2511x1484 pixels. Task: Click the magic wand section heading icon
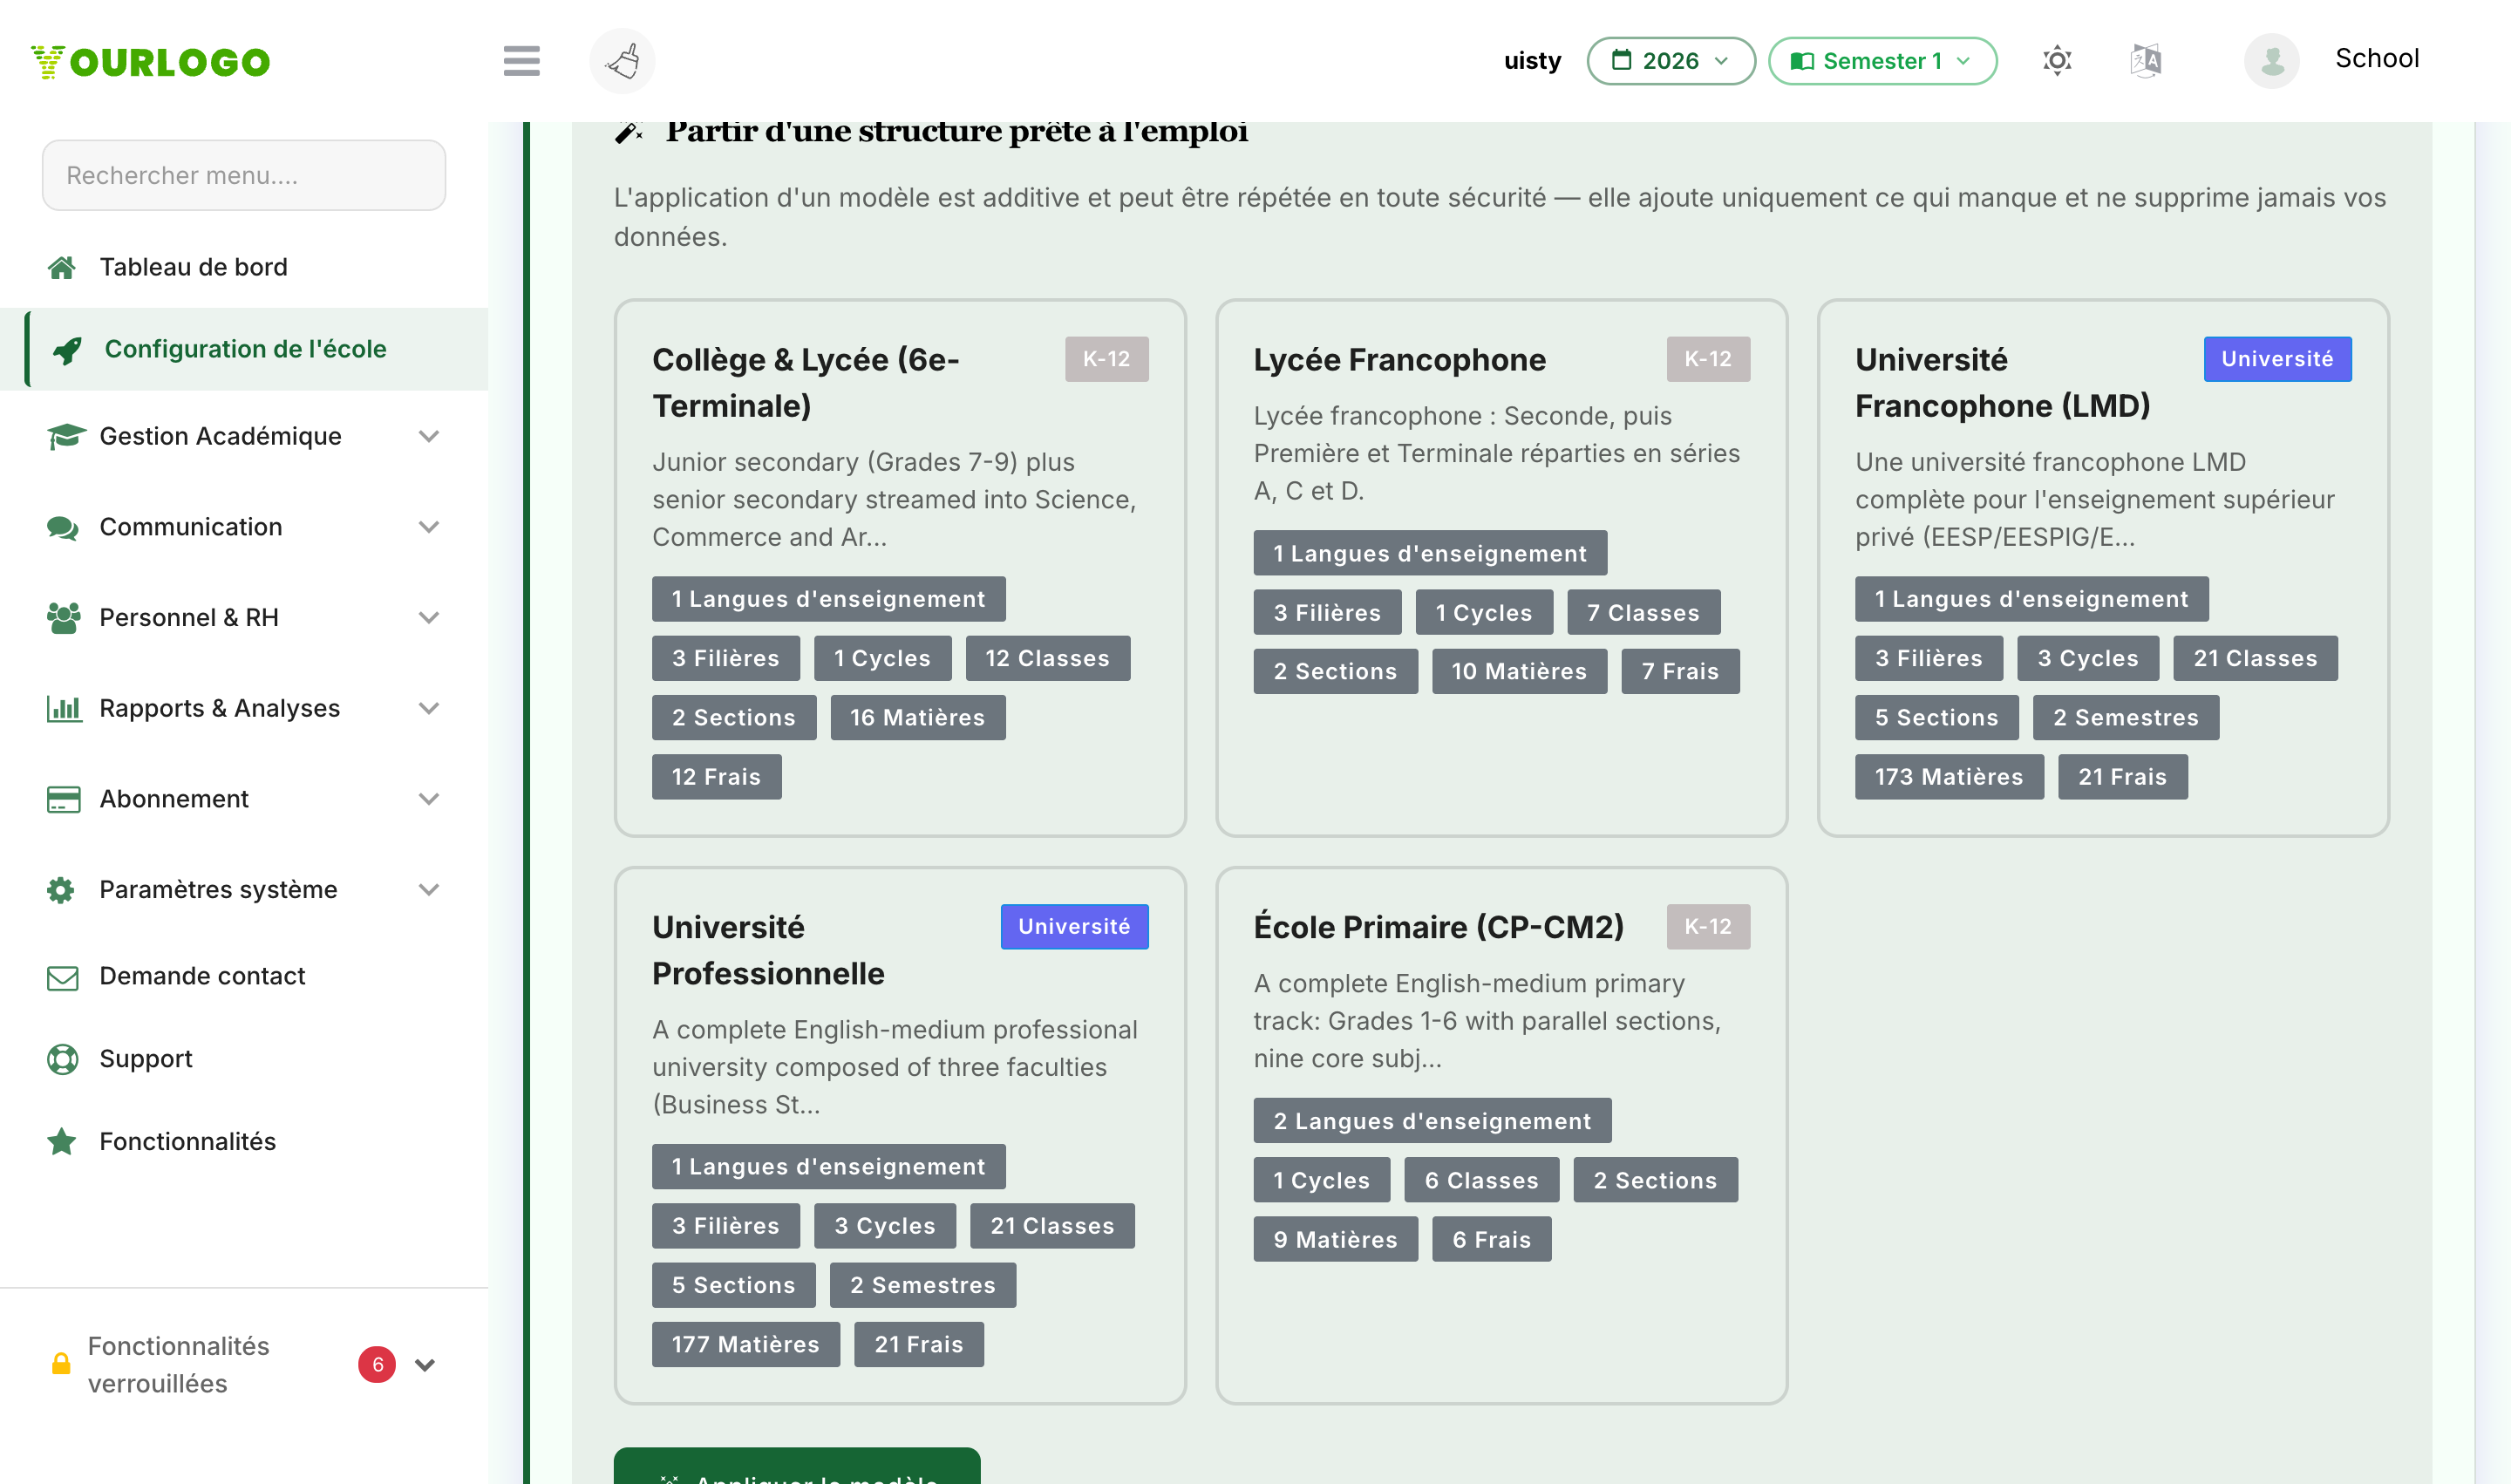tap(628, 132)
